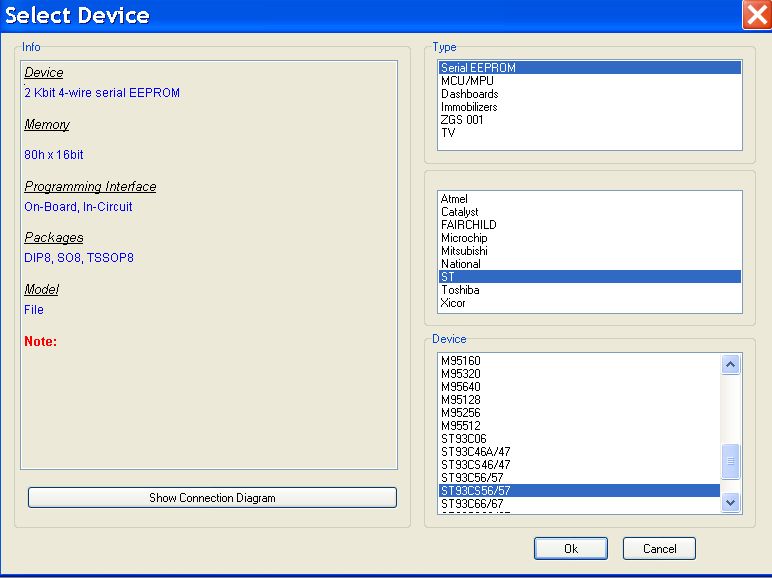Click Show Connection Diagram button
Viewport: 772px width, 578px height.
click(212, 498)
